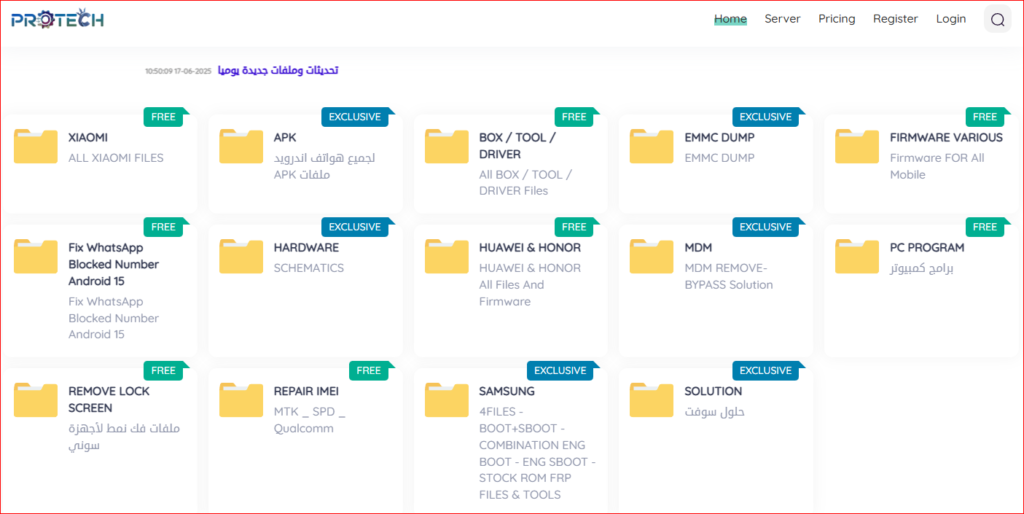
Task: Click the XIAOMI title link
Action: click(88, 138)
